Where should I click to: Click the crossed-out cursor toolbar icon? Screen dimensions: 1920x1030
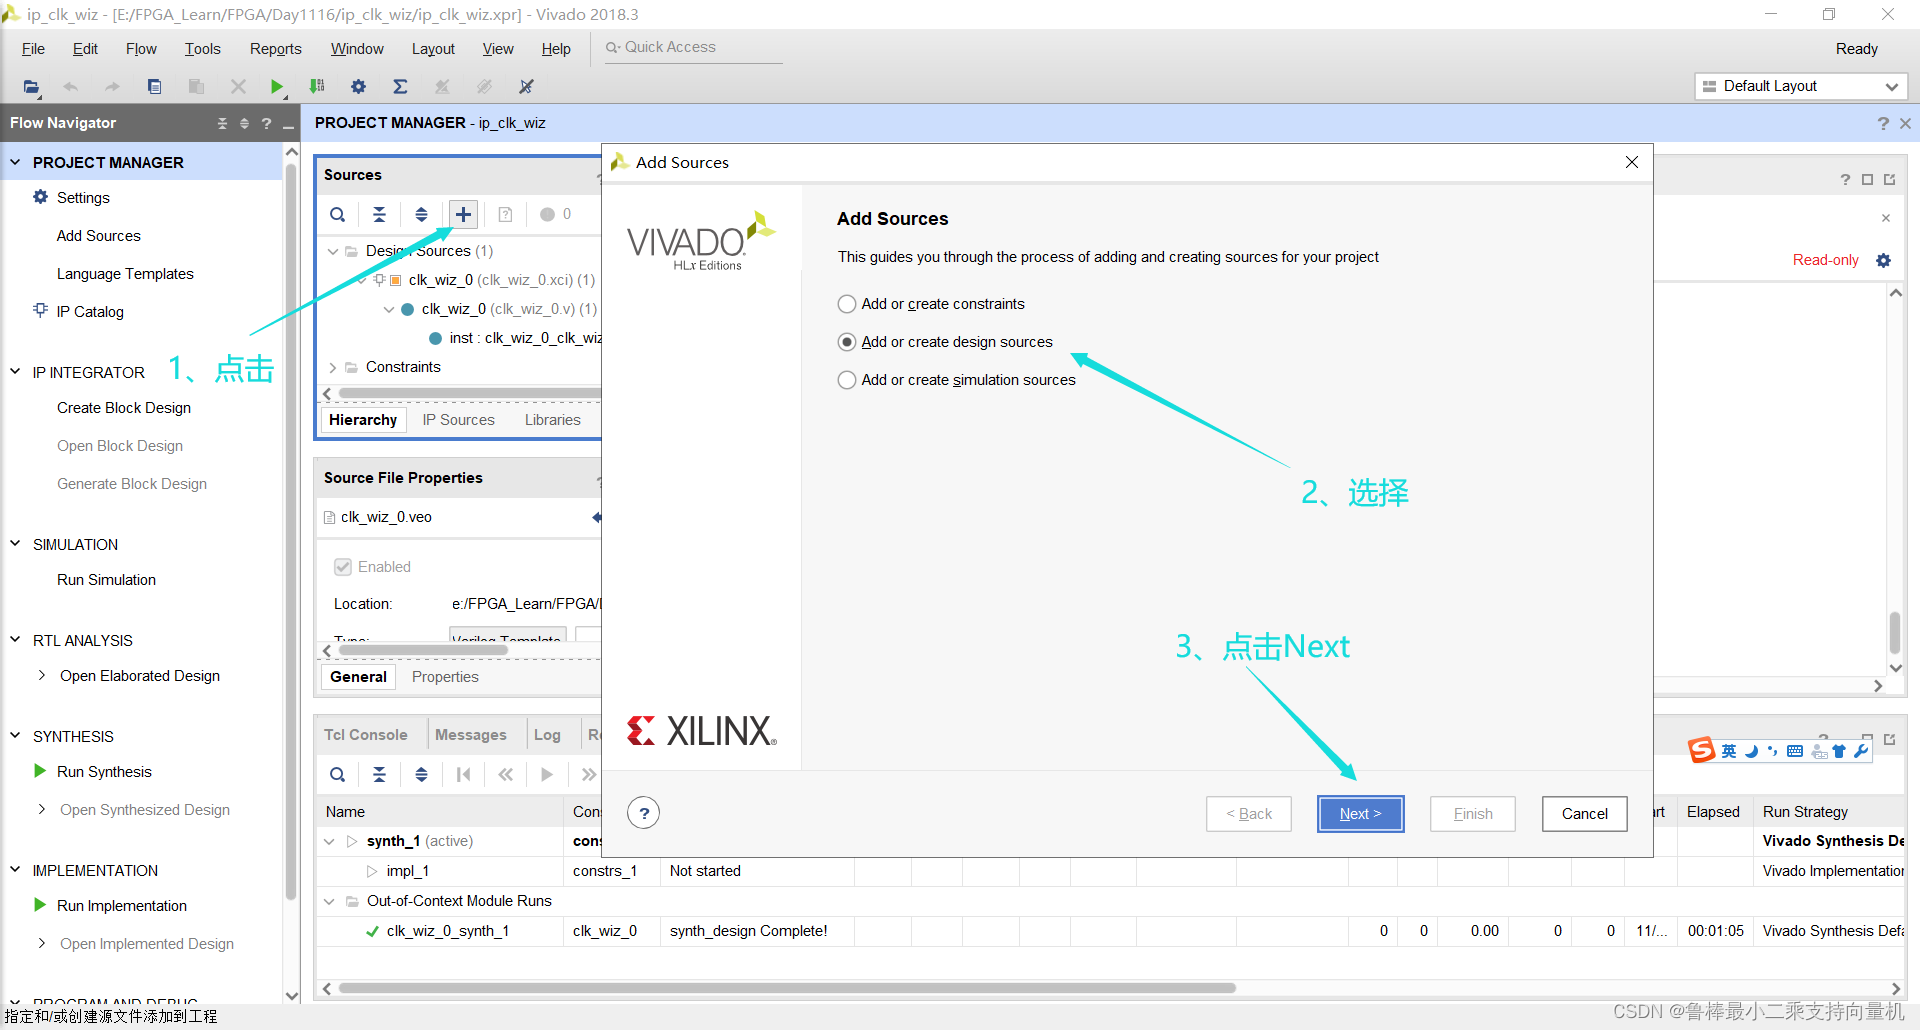click(x=526, y=87)
